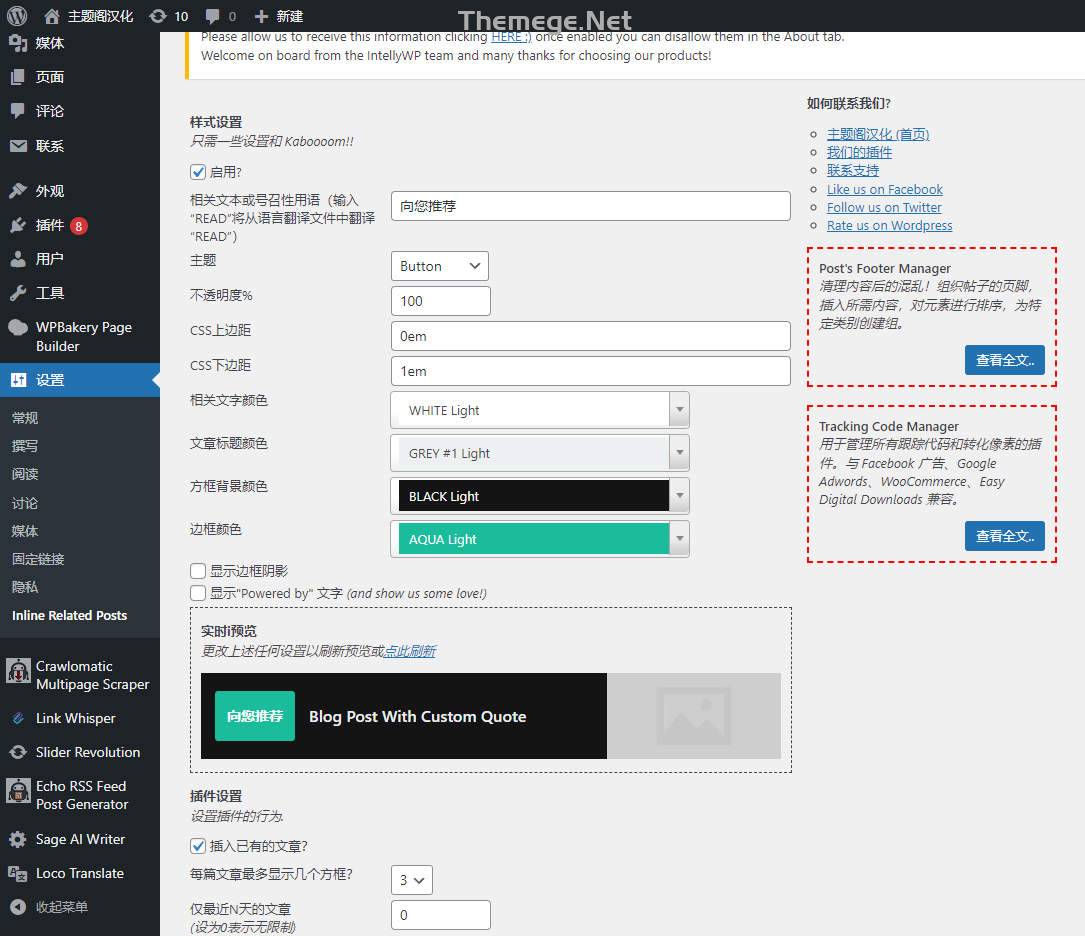Open the 相关文字颜色 WHITE Light dropdown arrow
The image size is (1085, 936).
click(x=680, y=410)
